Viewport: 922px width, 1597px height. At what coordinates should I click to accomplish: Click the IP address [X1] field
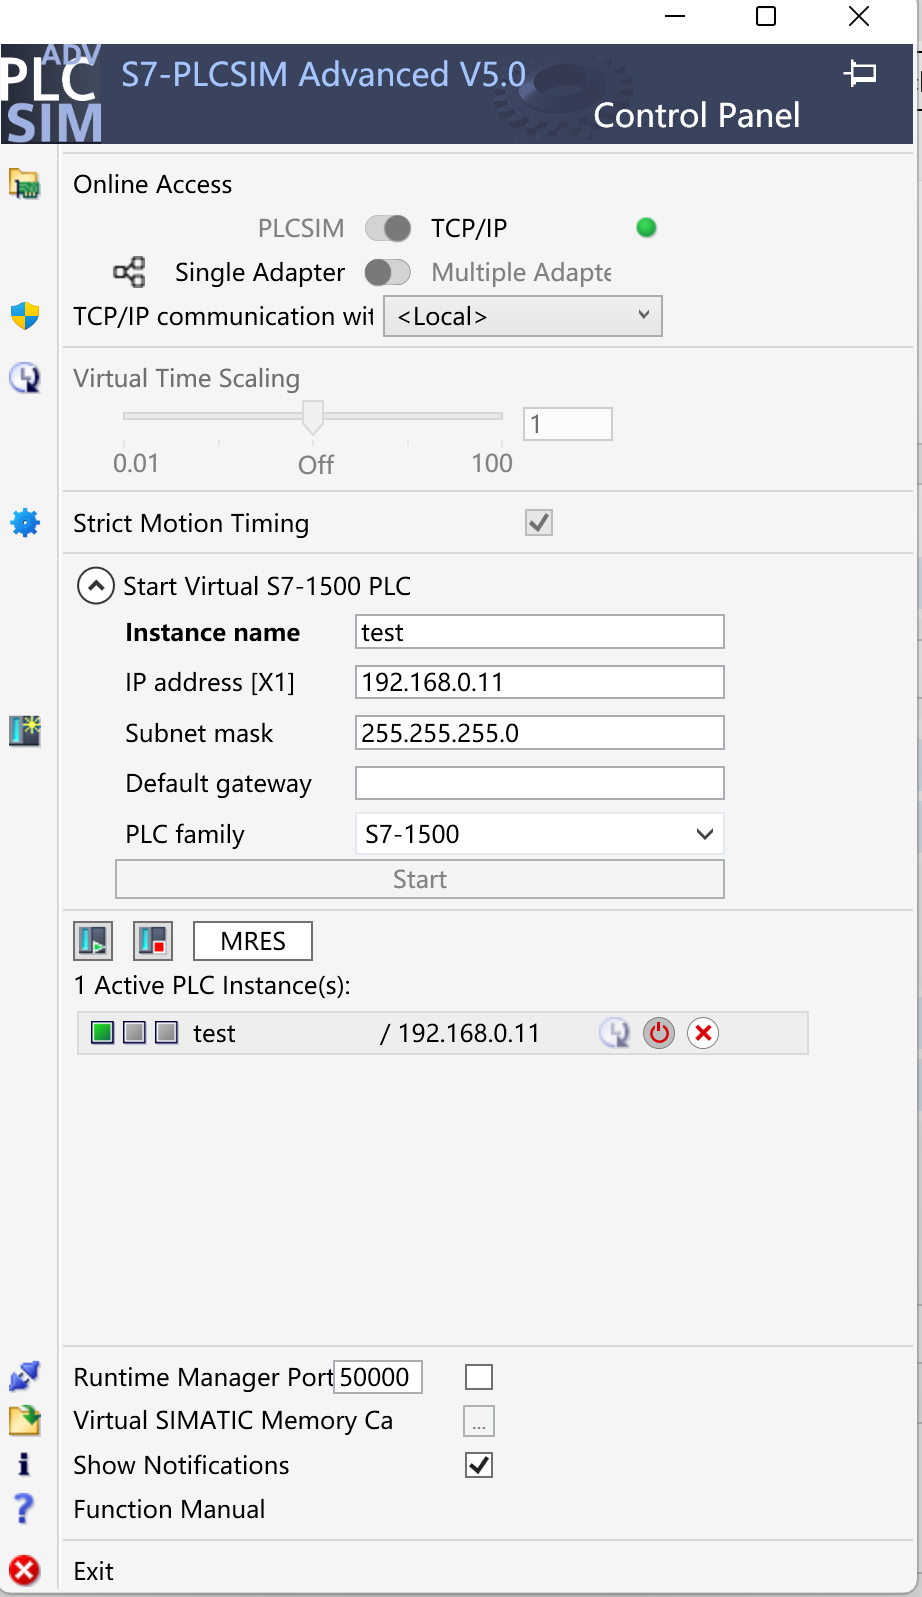tap(540, 682)
